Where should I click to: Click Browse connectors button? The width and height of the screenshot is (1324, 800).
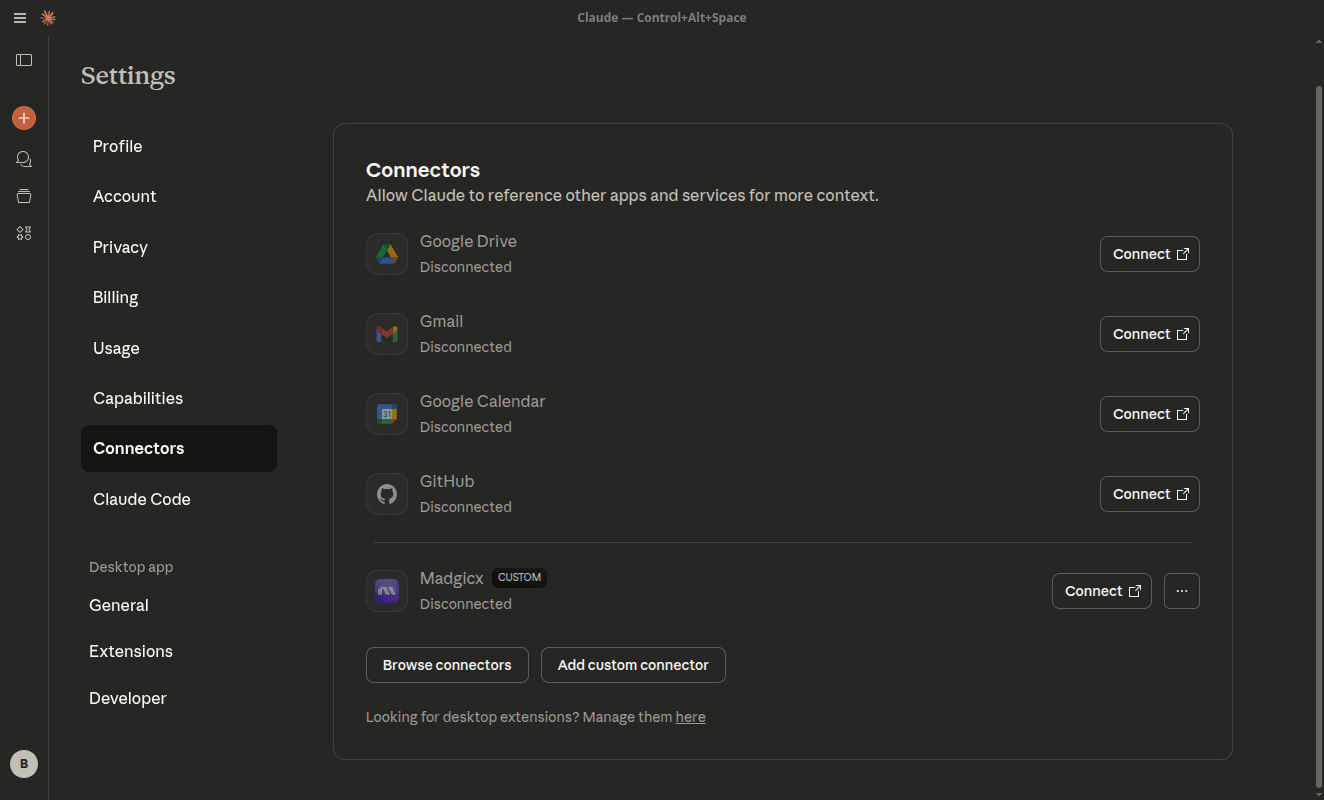point(447,665)
